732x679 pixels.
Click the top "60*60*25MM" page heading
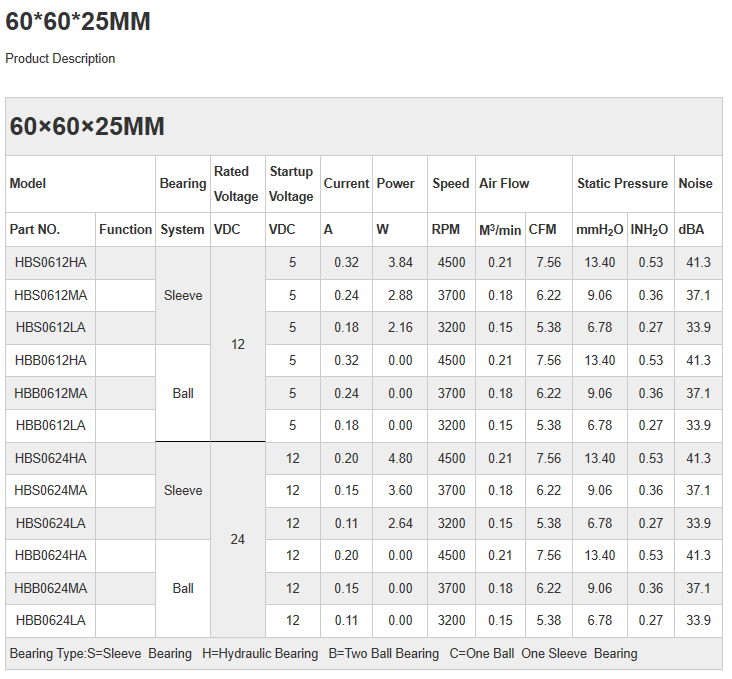pyautogui.click(x=78, y=21)
